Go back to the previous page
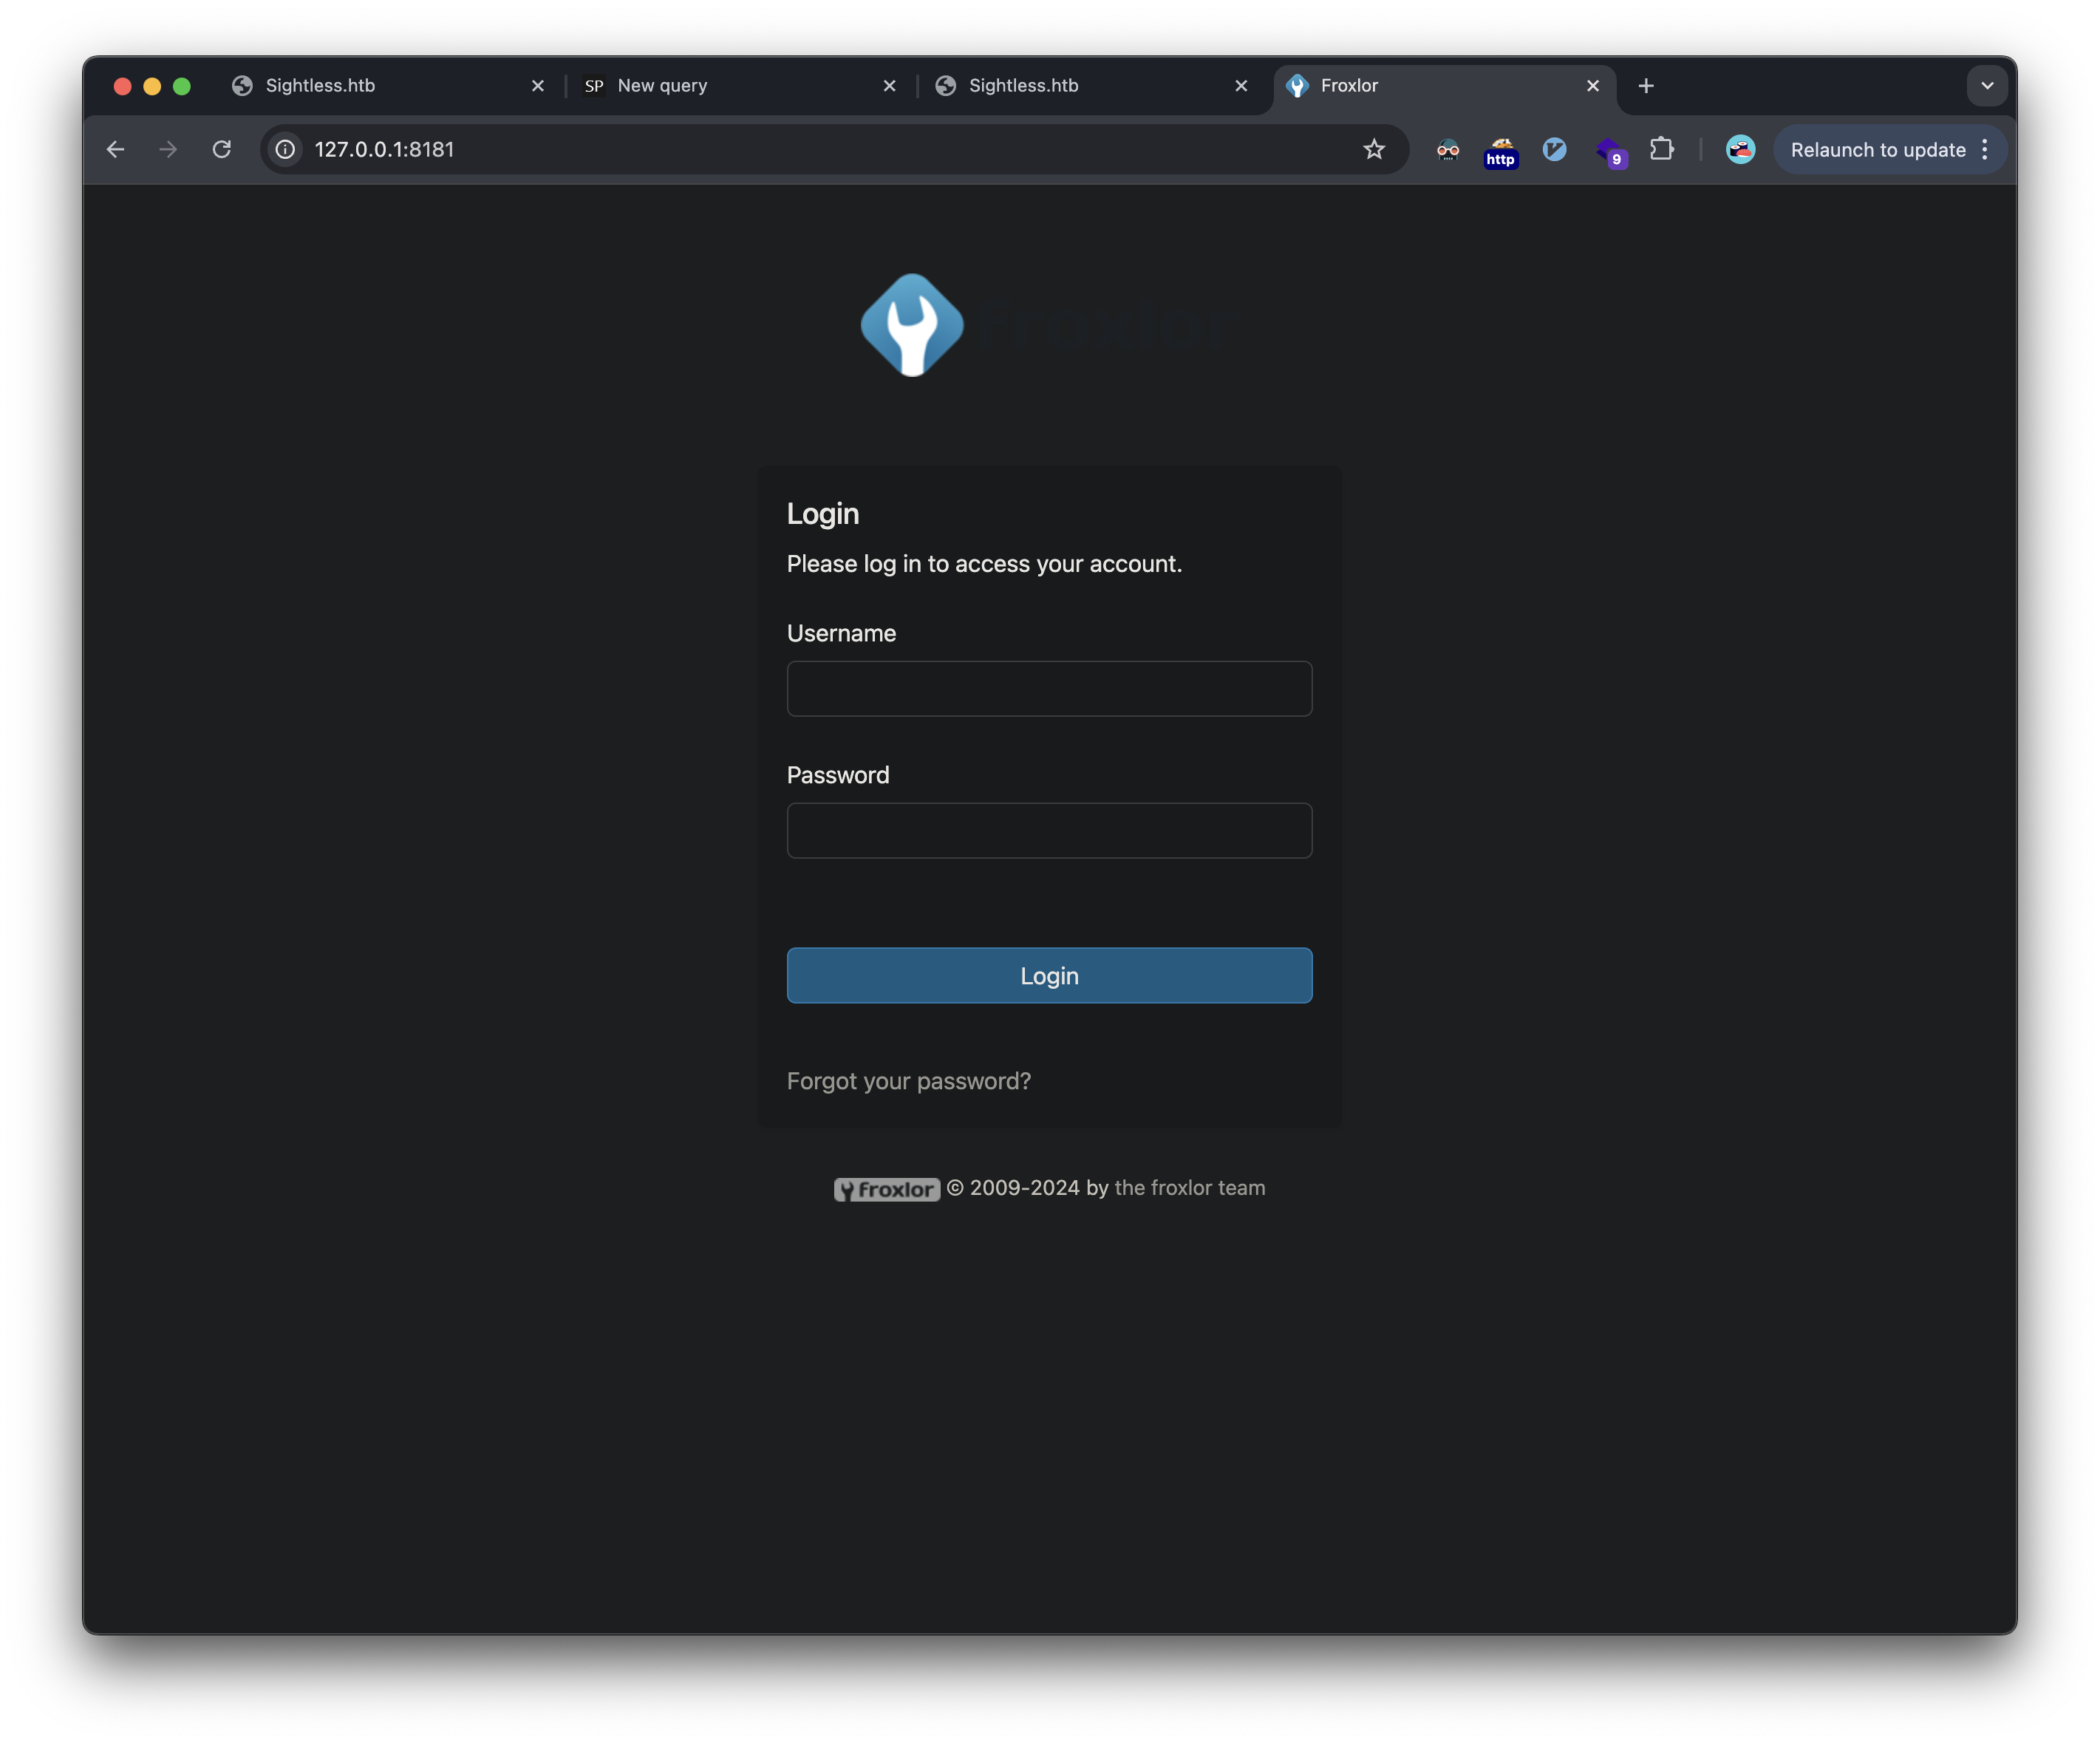2100x1744 pixels. click(x=116, y=150)
